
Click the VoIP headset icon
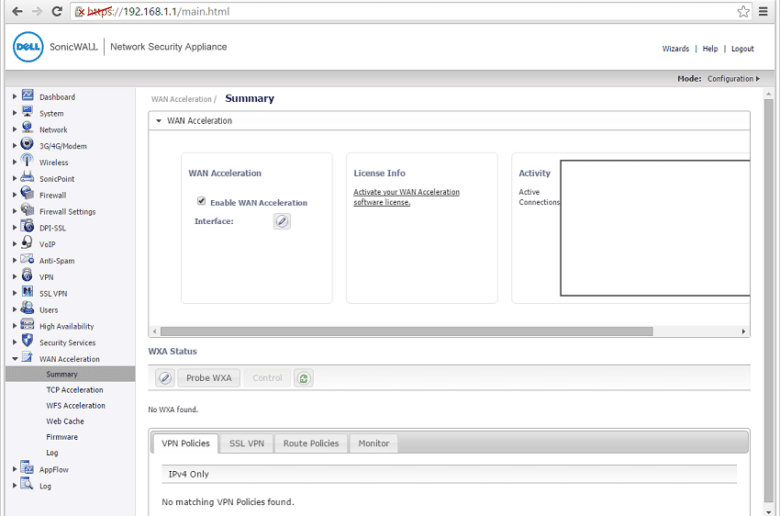click(27, 243)
